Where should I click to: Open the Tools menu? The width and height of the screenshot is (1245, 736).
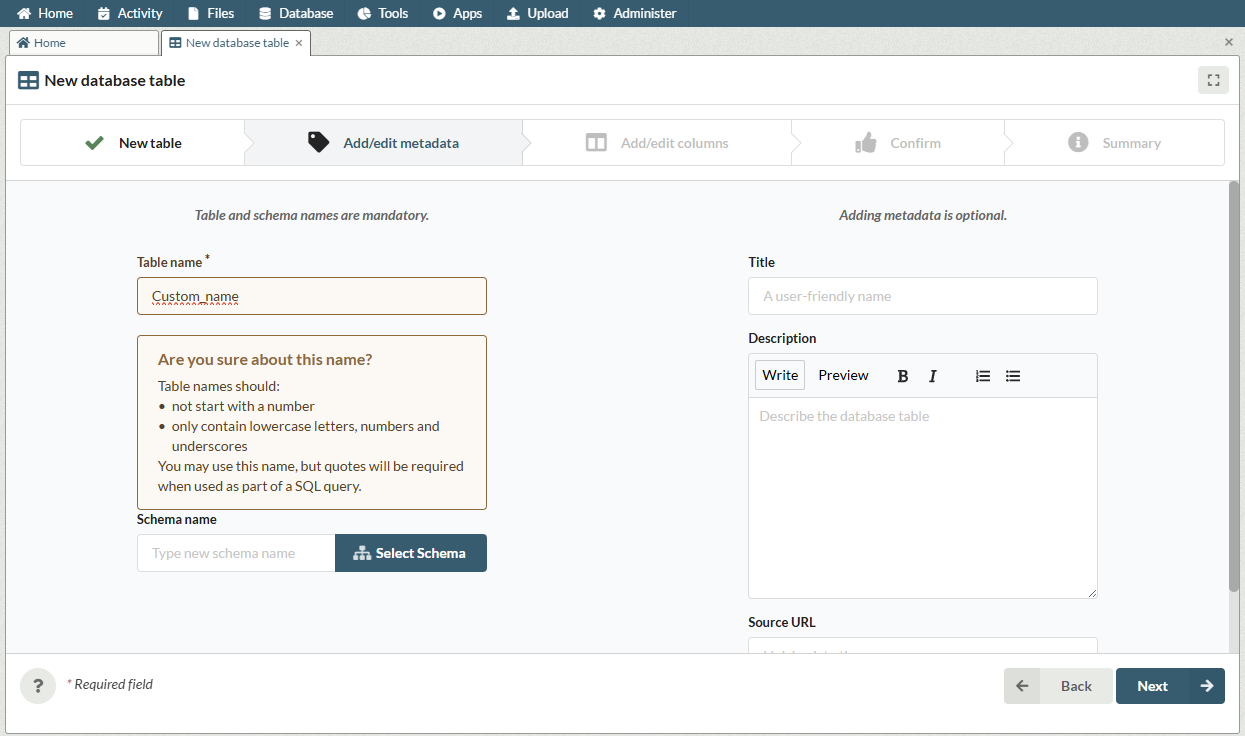pyautogui.click(x=383, y=13)
